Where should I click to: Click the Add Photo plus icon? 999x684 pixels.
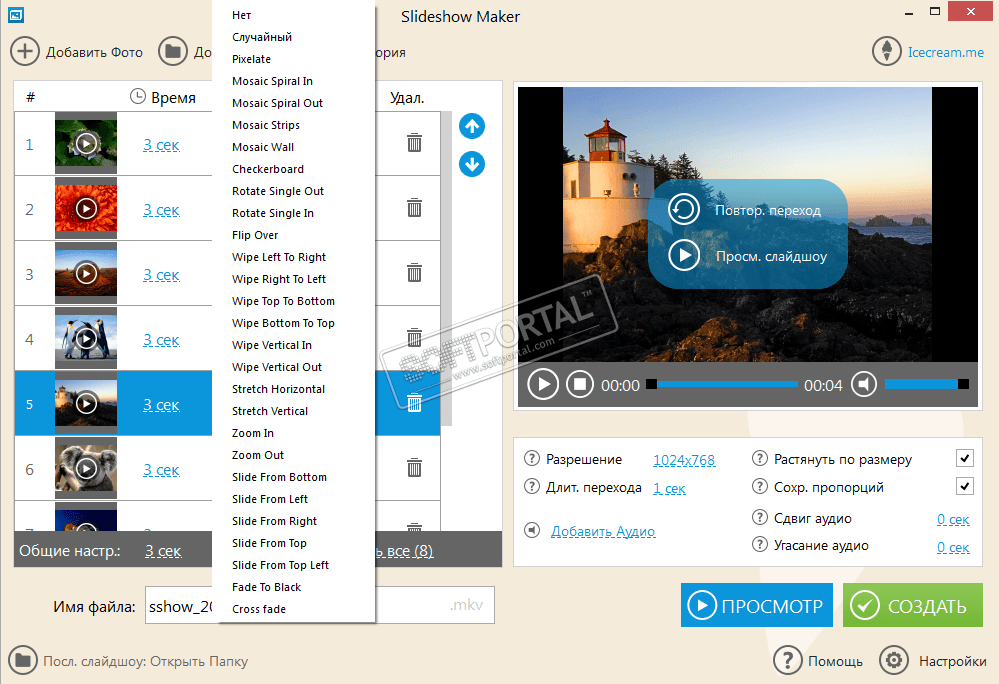pyautogui.click(x=24, y=52)
